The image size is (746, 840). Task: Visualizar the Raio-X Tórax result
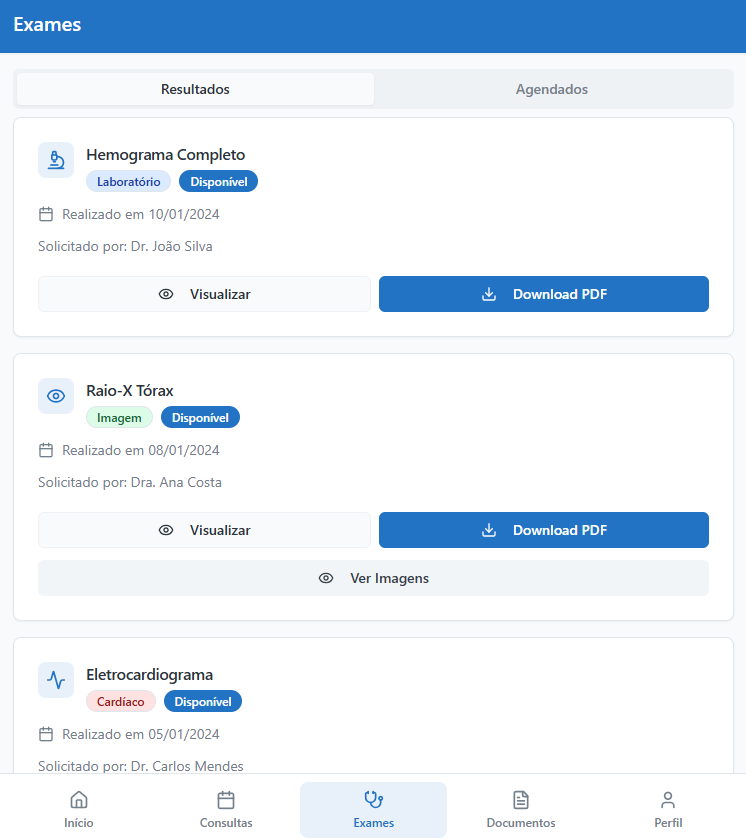point(204,530)
